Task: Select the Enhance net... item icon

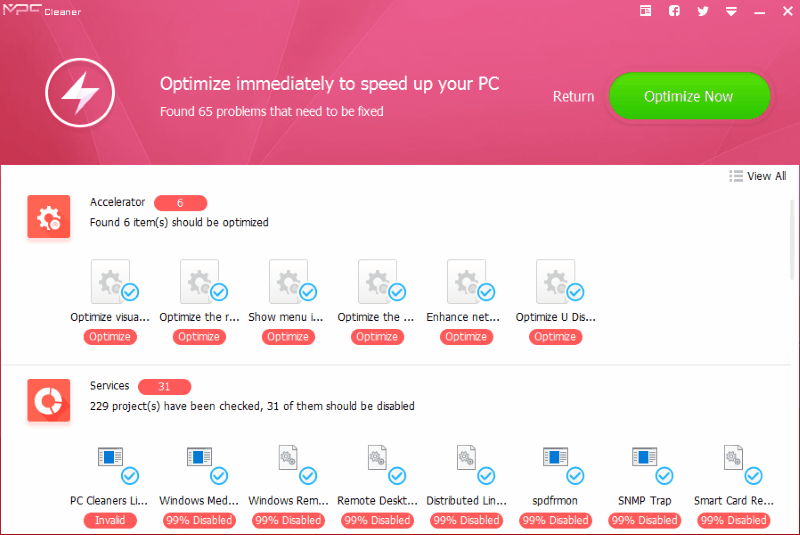Action: [466, 281]
